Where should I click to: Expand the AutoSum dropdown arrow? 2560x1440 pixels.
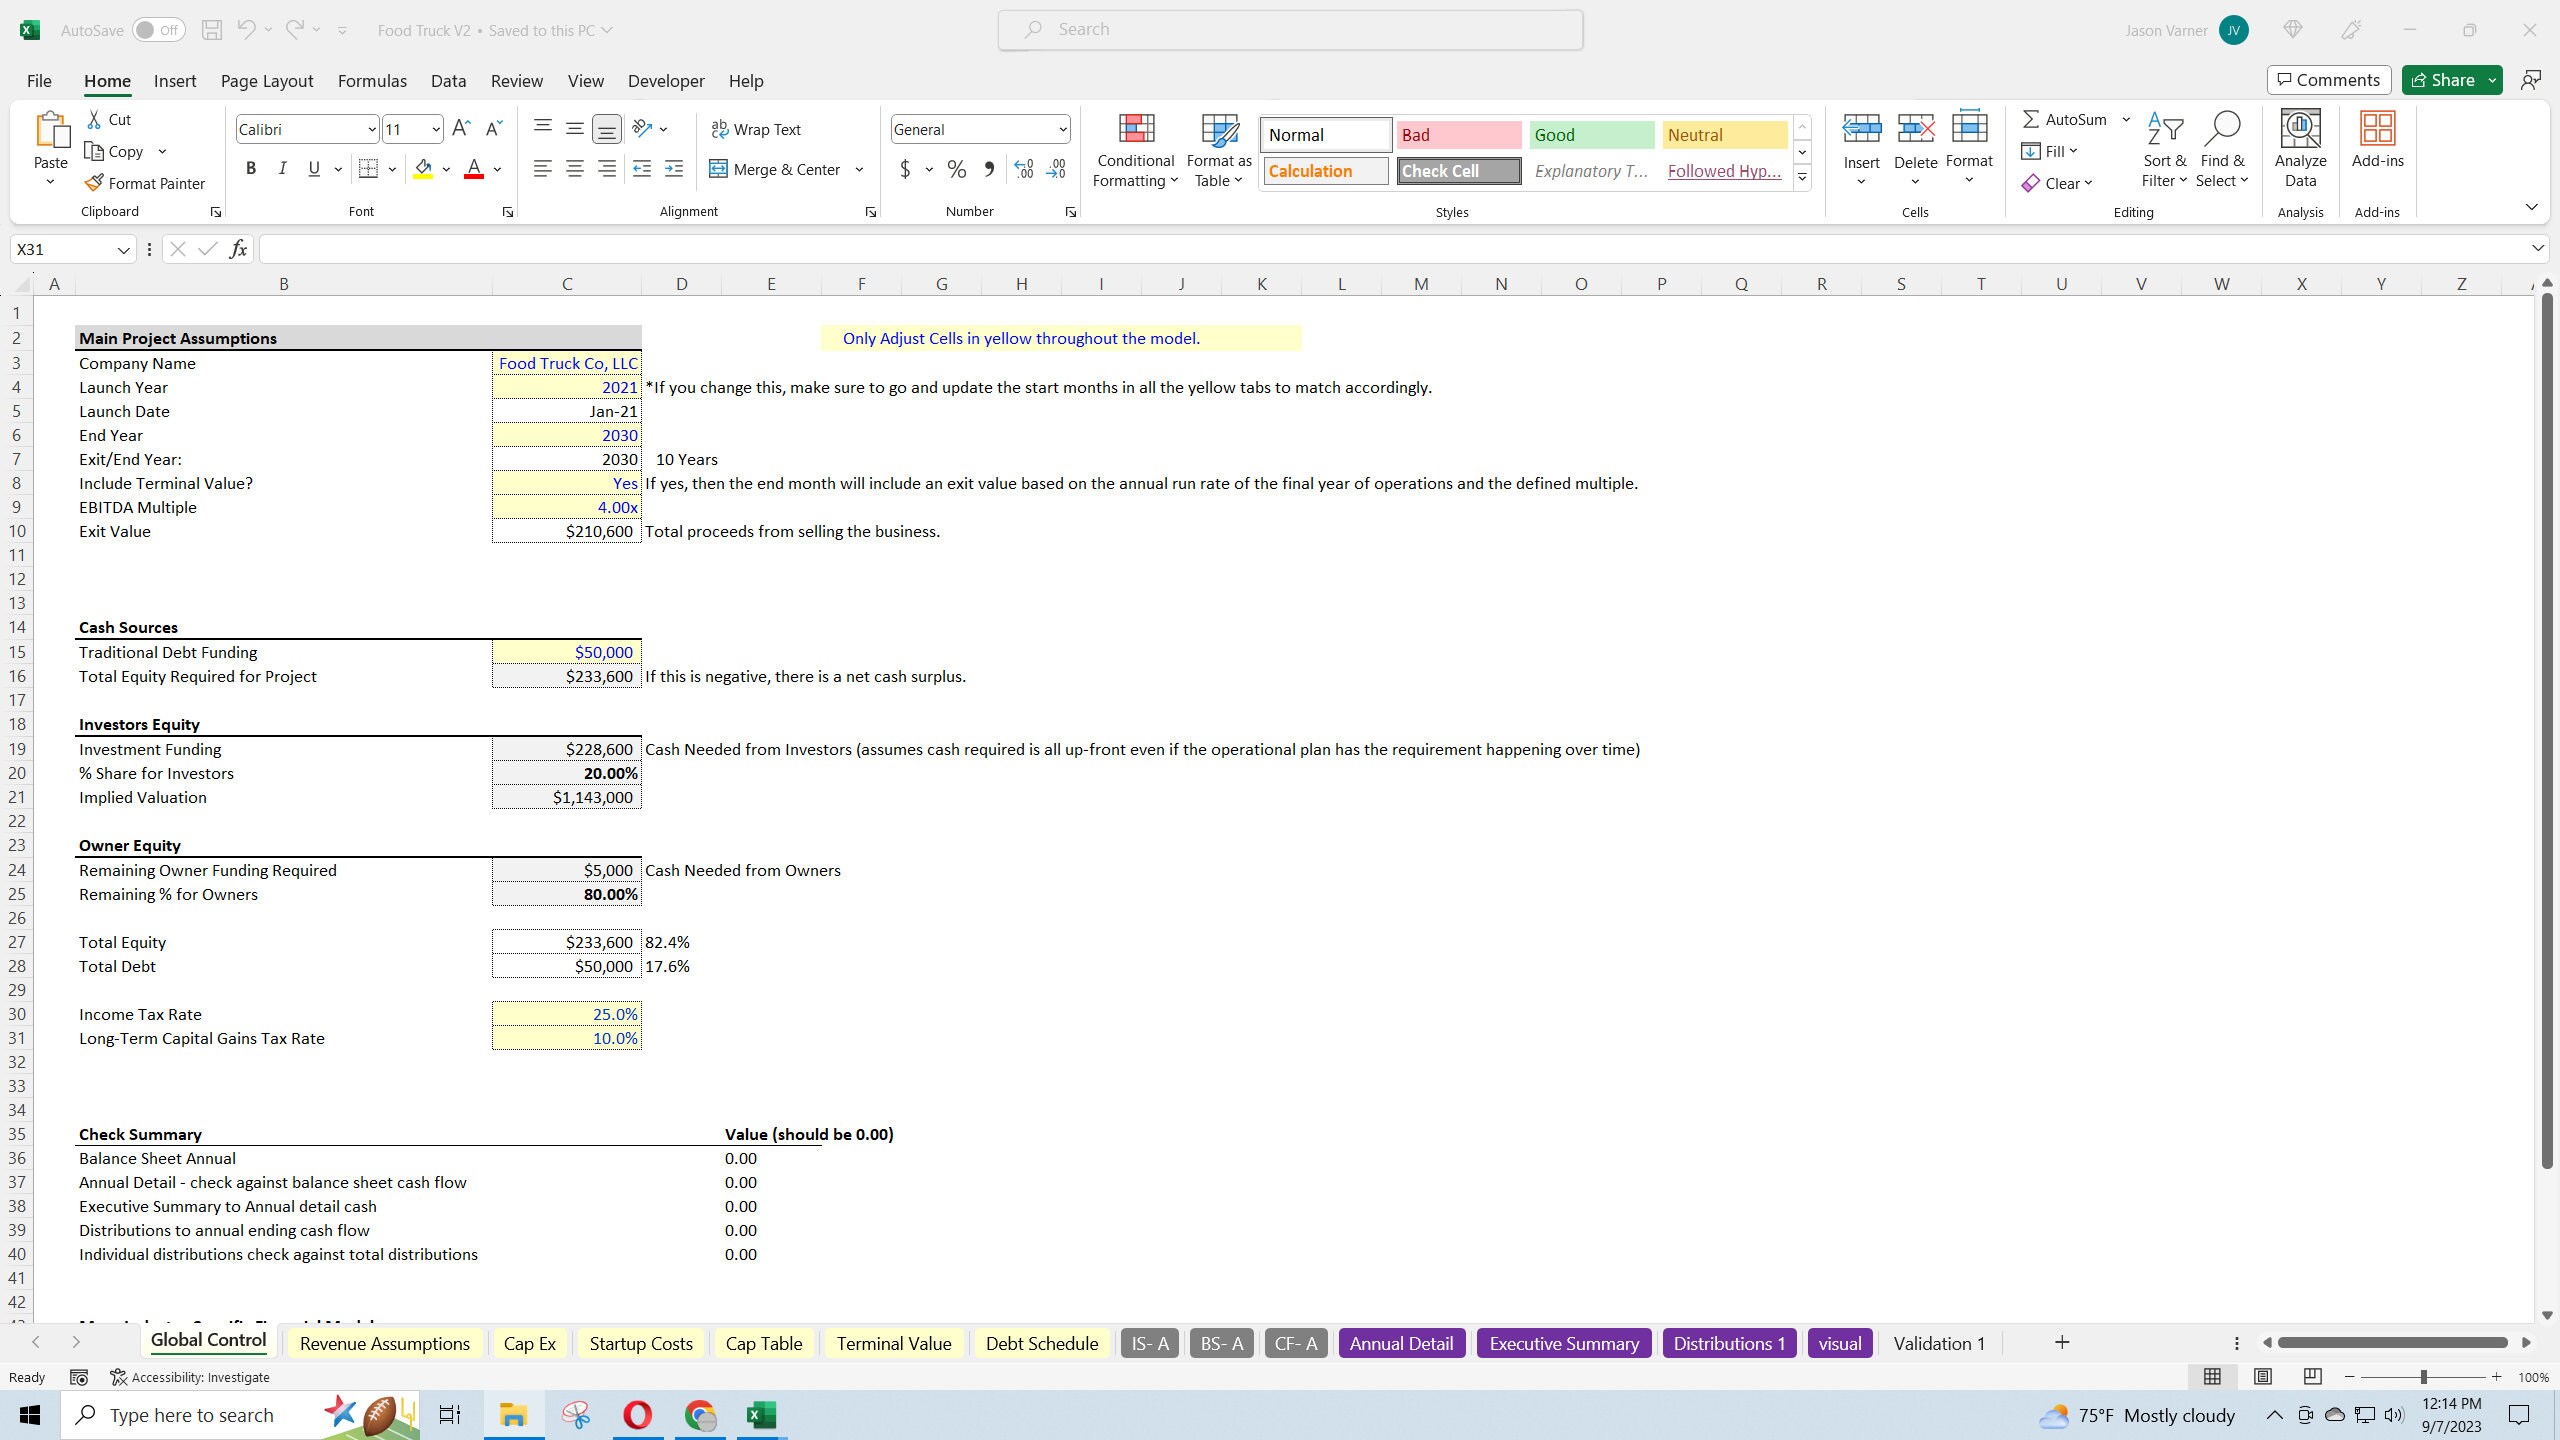tap(2126, 119)
